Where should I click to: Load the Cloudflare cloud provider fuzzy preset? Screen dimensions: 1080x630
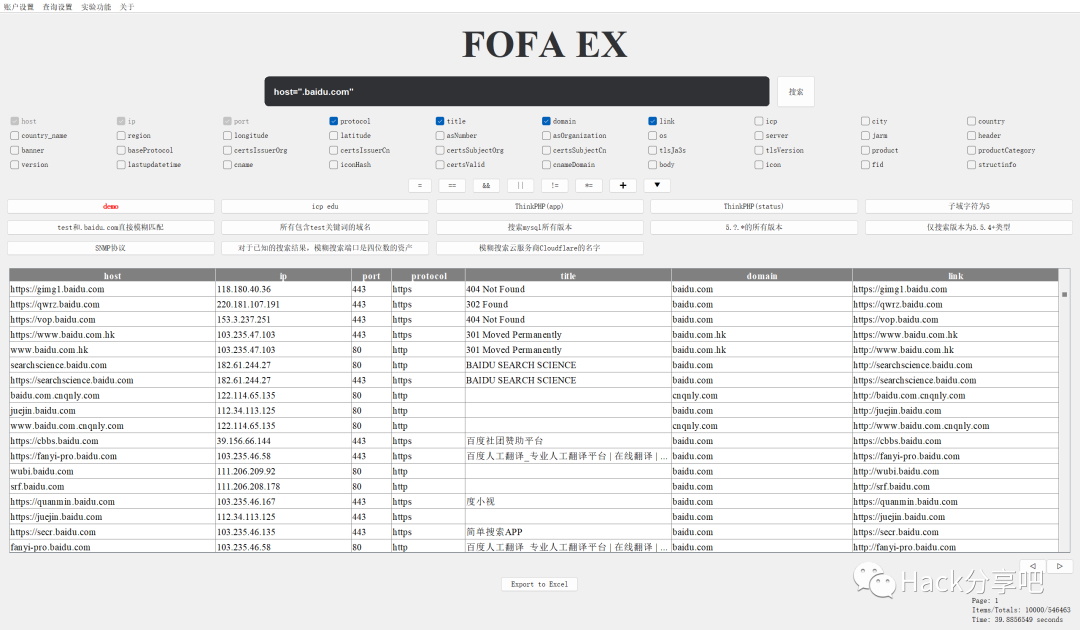click(539, 248)
